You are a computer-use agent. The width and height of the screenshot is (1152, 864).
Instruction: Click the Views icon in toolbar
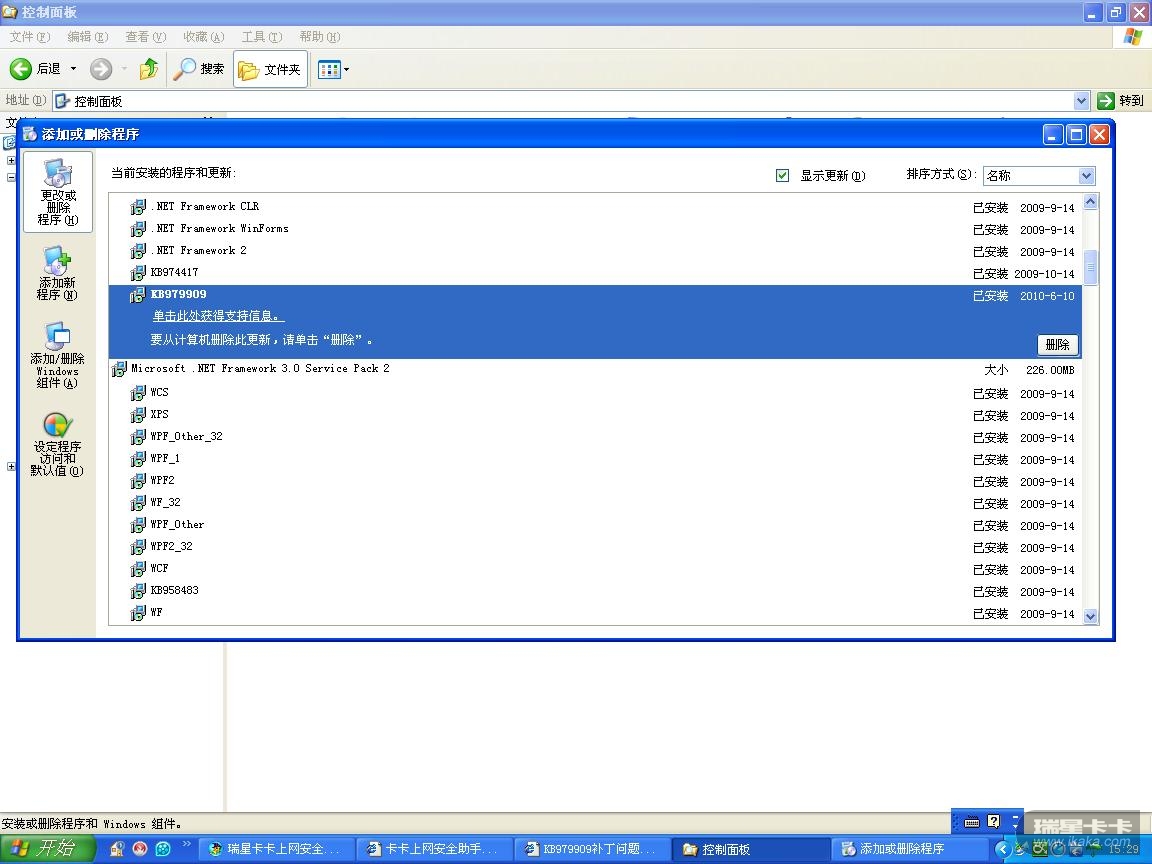328,70
